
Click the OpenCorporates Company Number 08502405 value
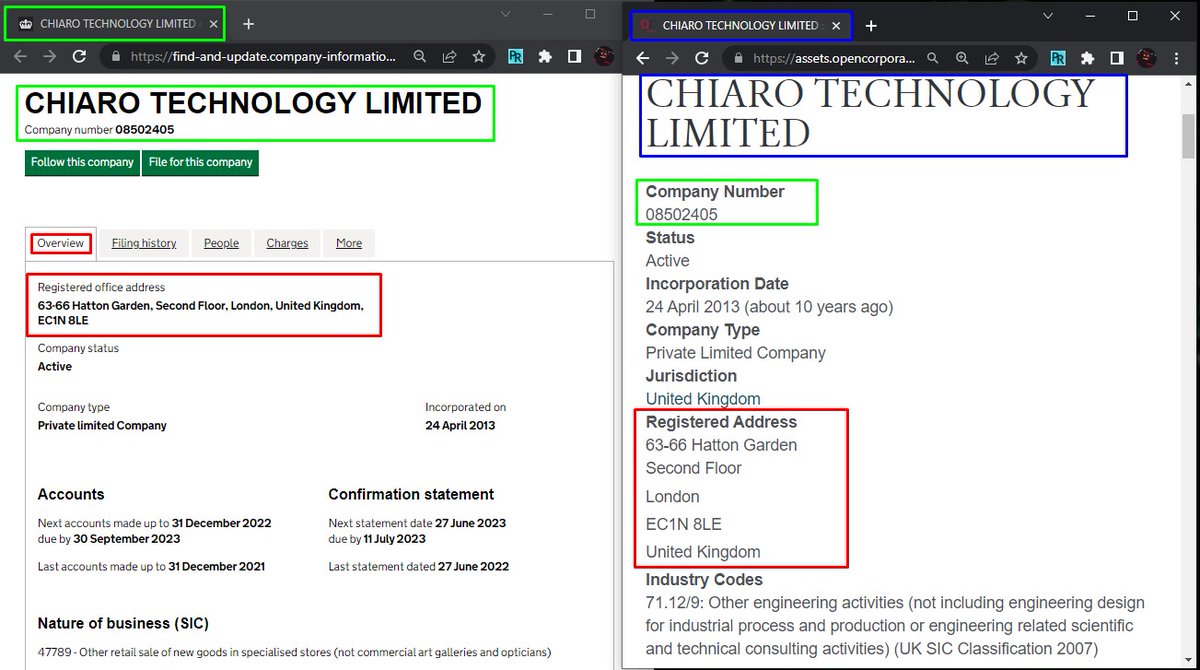pyautogui.click(x=682, y=214)
